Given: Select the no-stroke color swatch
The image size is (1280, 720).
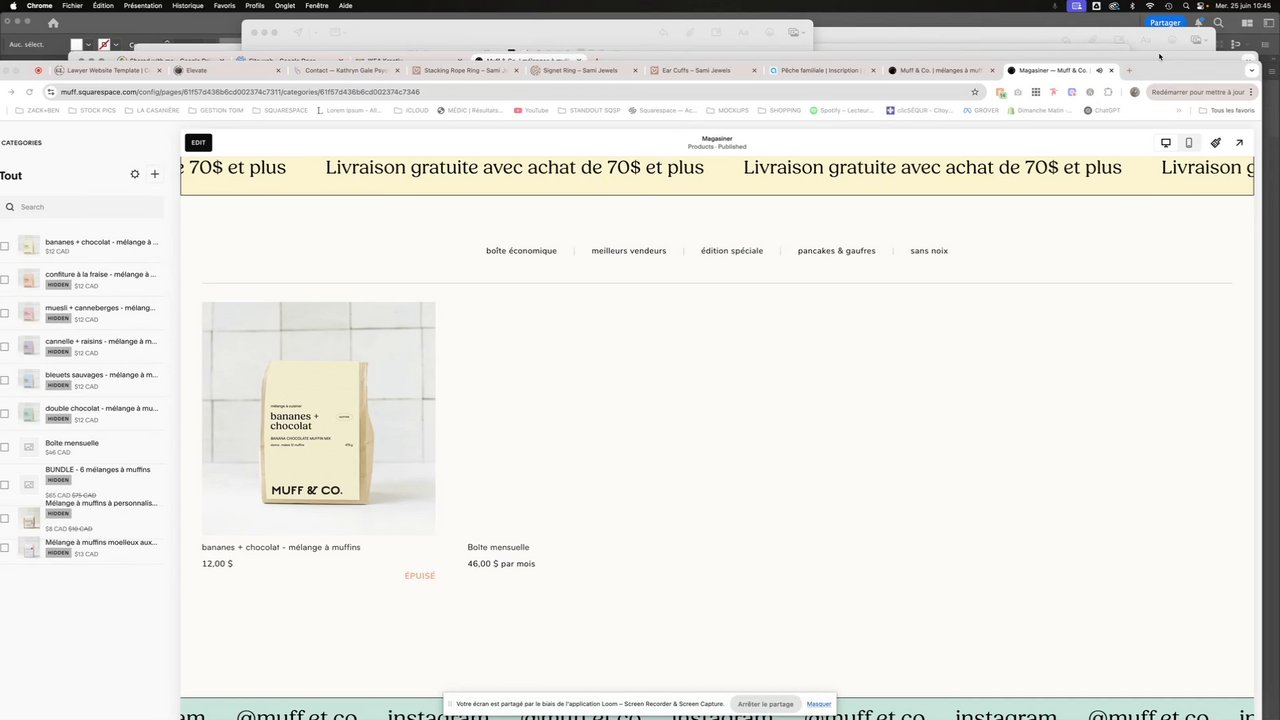Looking at the screenshot, I should point(104,44).
